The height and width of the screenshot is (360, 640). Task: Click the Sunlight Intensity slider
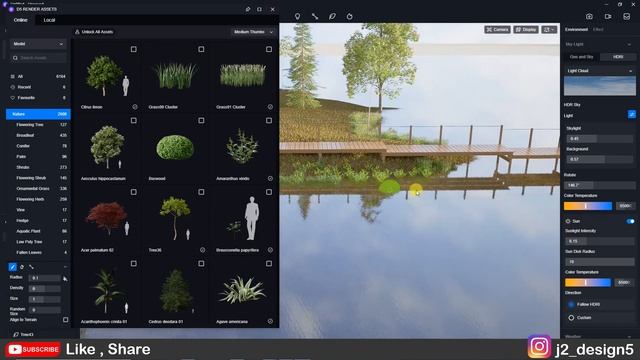point(600,241)
